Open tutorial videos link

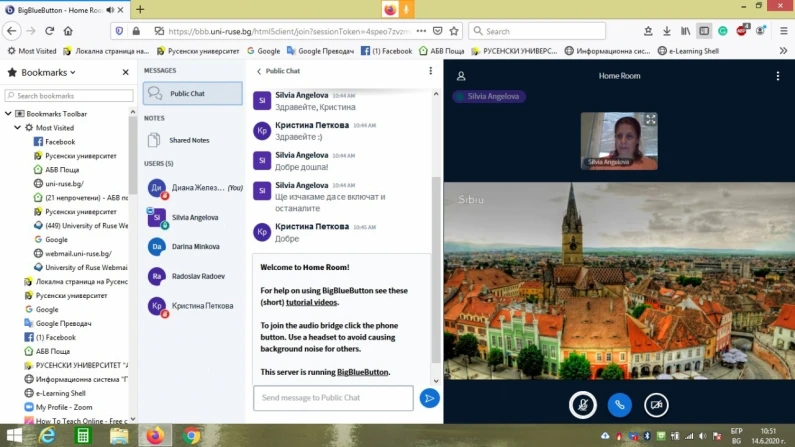[311, 302]
